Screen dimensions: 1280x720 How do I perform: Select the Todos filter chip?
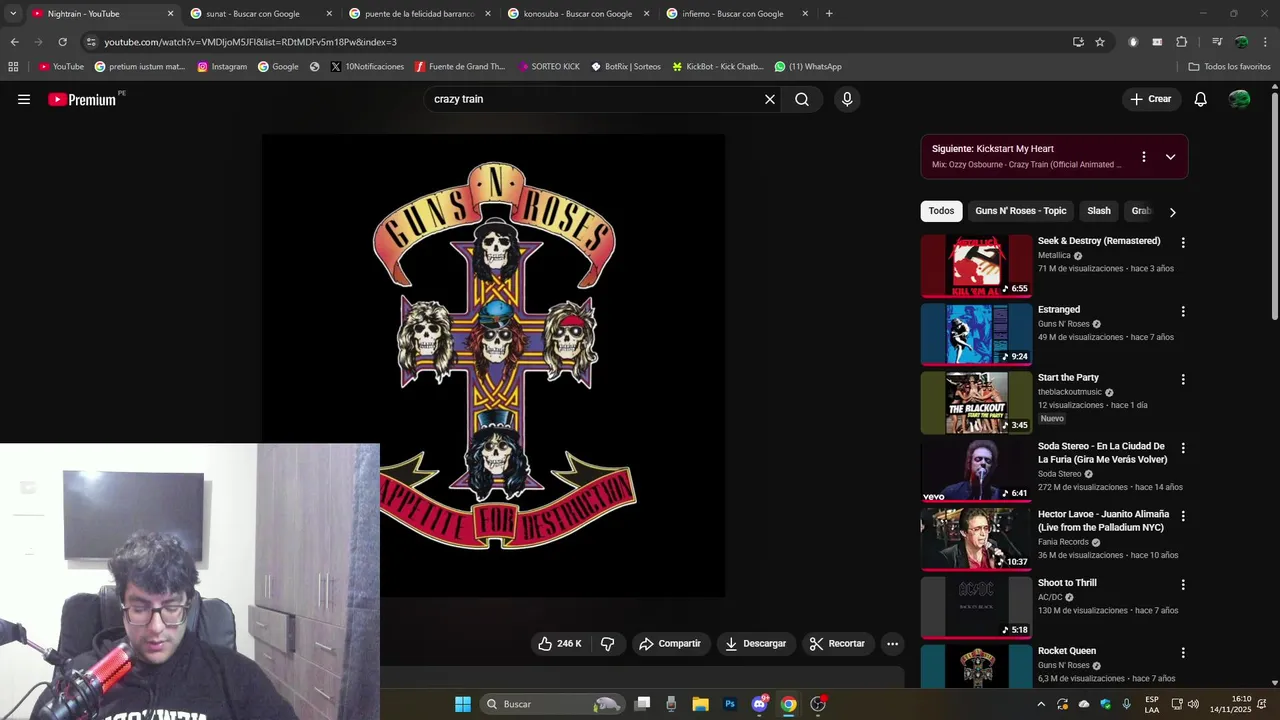click(941, 211)
